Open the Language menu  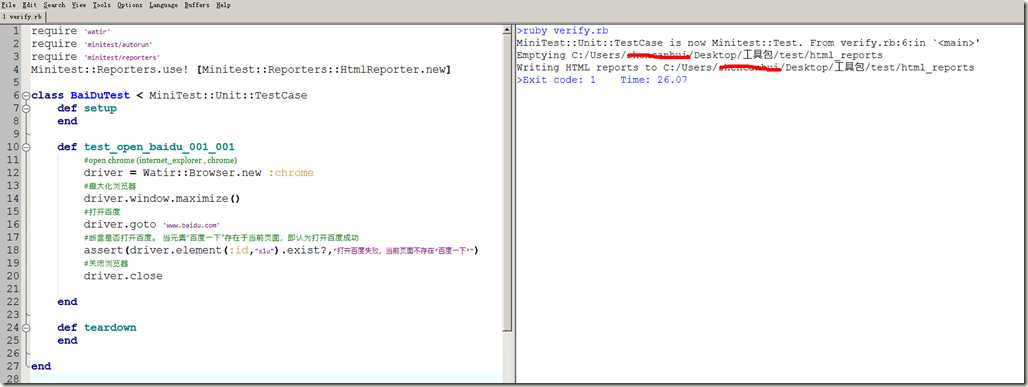(163, 5)
